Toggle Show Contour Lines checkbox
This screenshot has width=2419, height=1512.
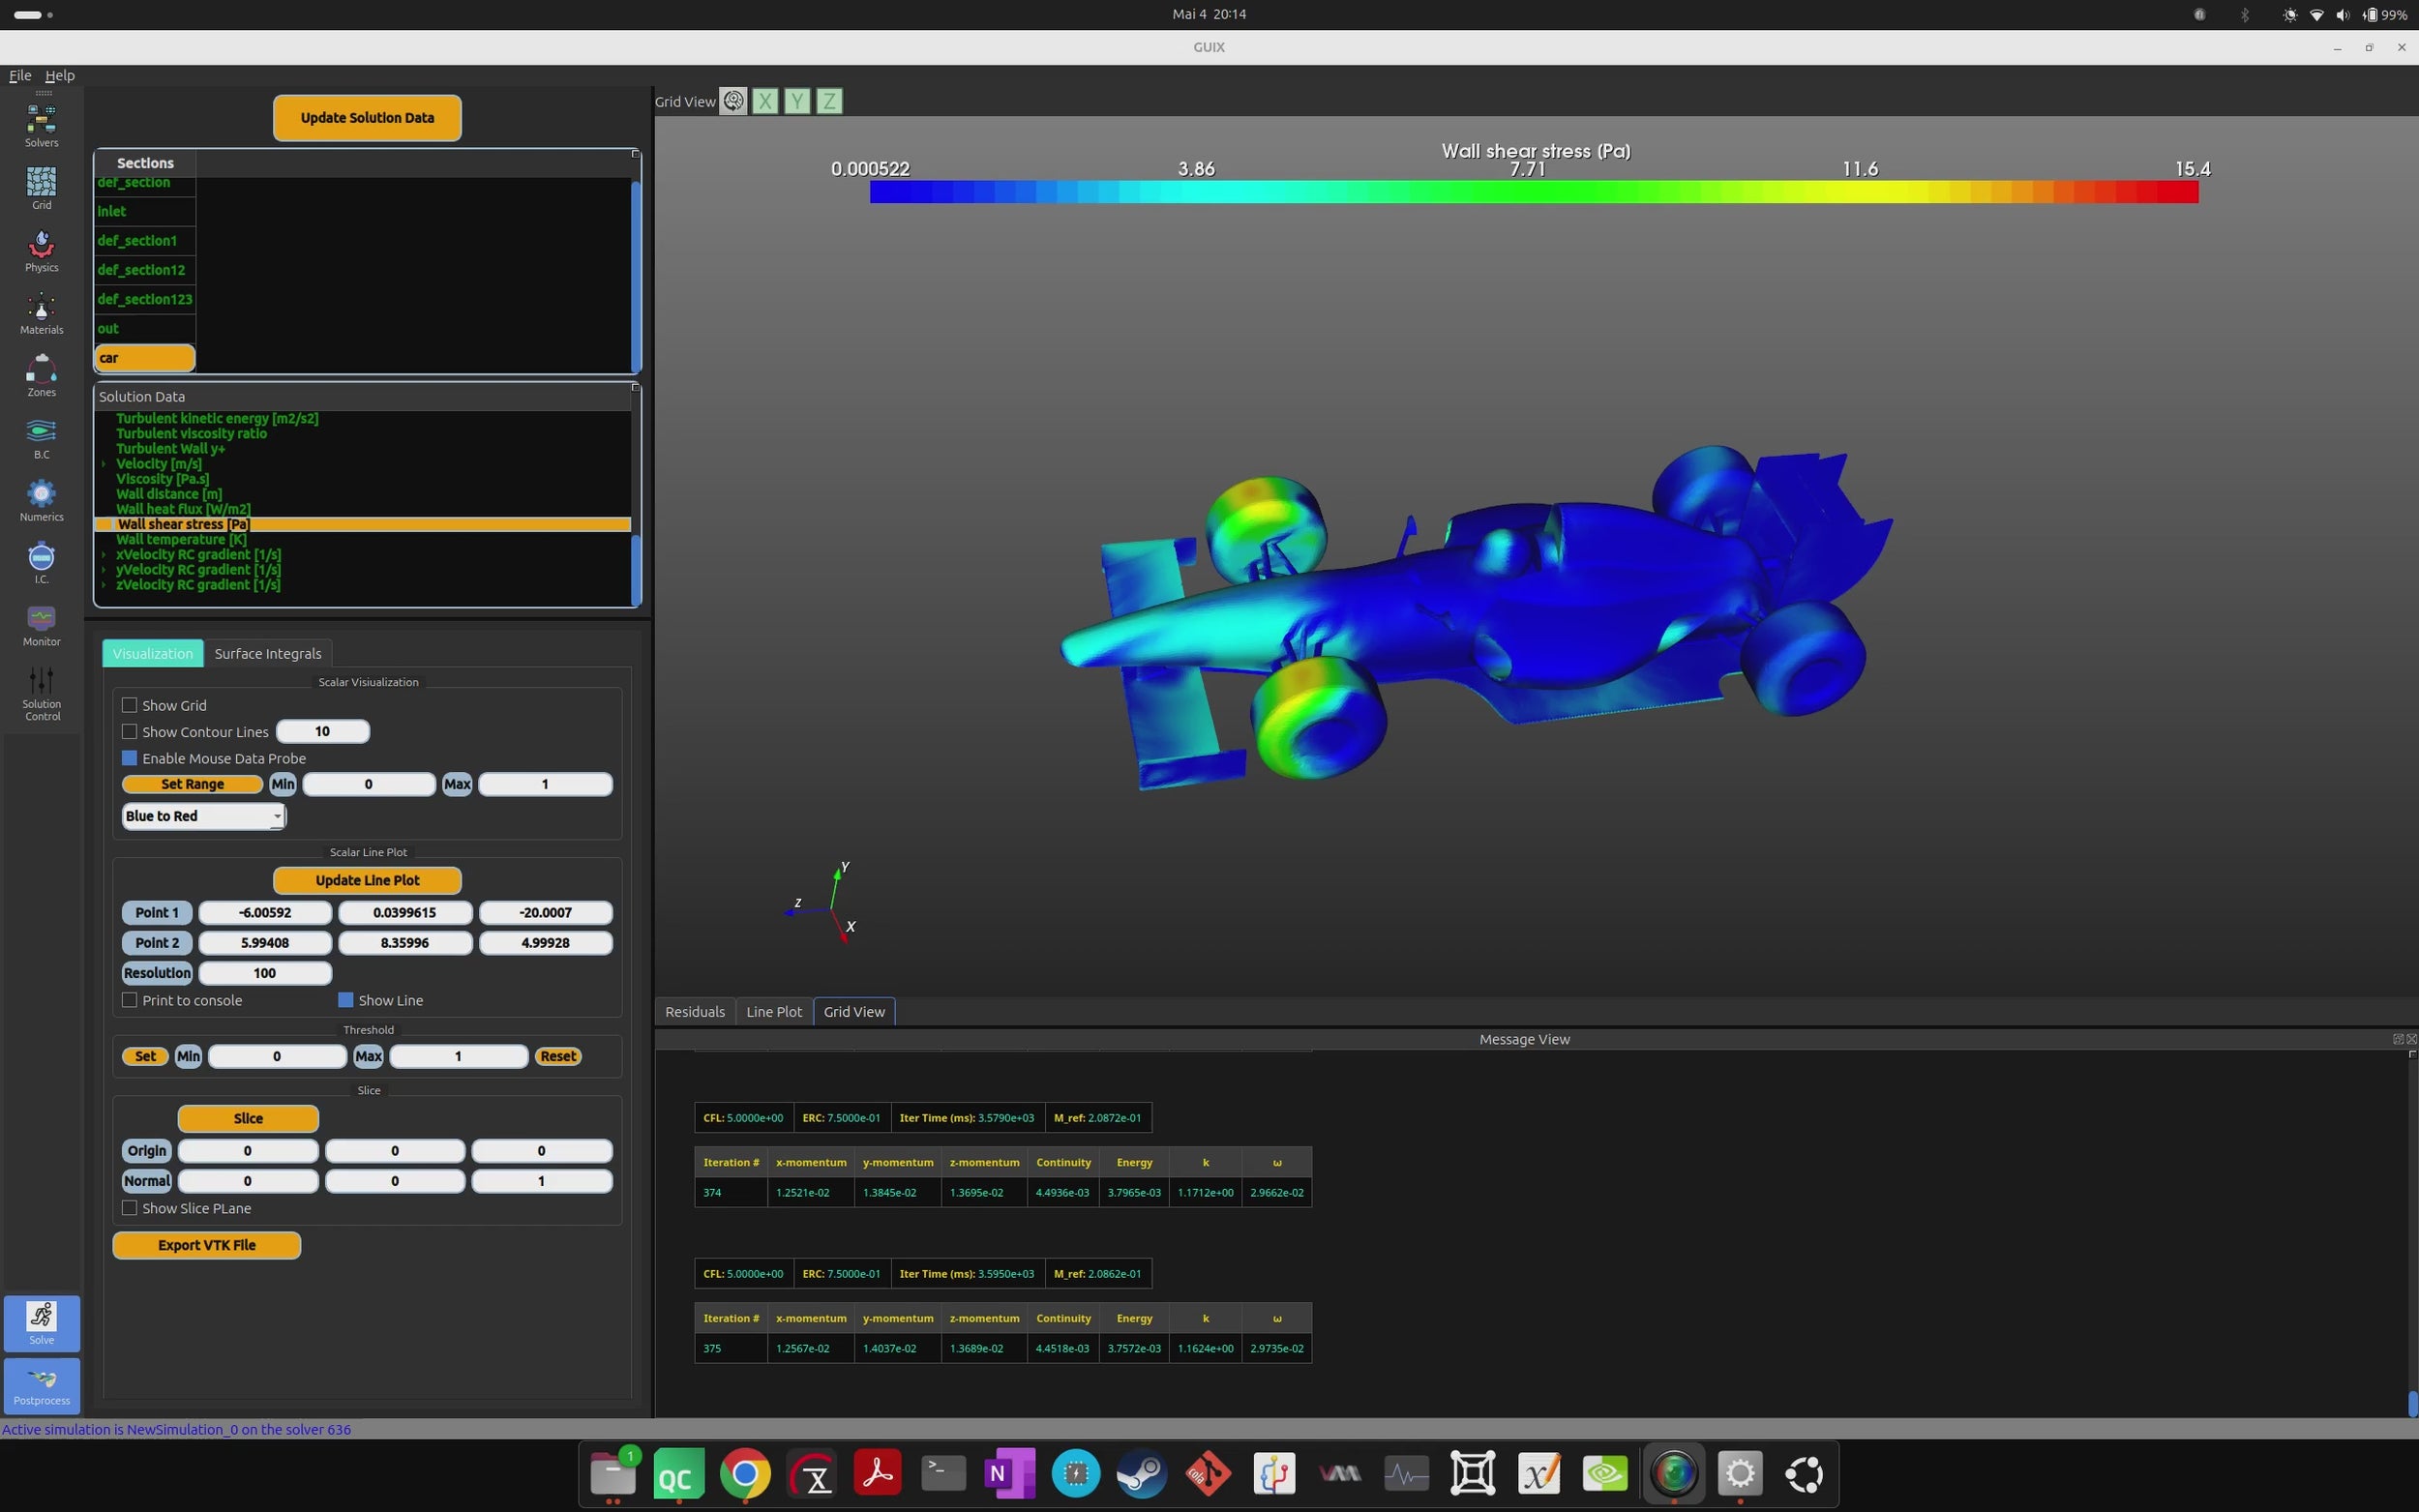(x=129, y=732)
